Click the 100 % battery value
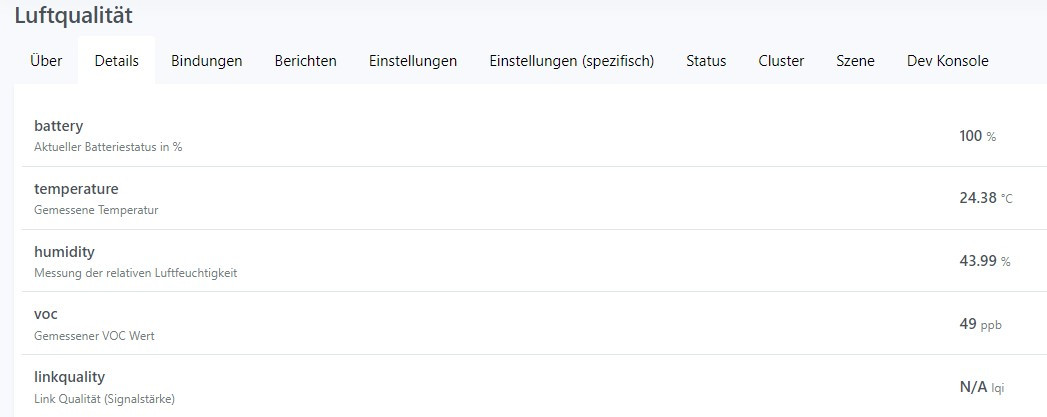1047x417 pixels. (977, 136)
